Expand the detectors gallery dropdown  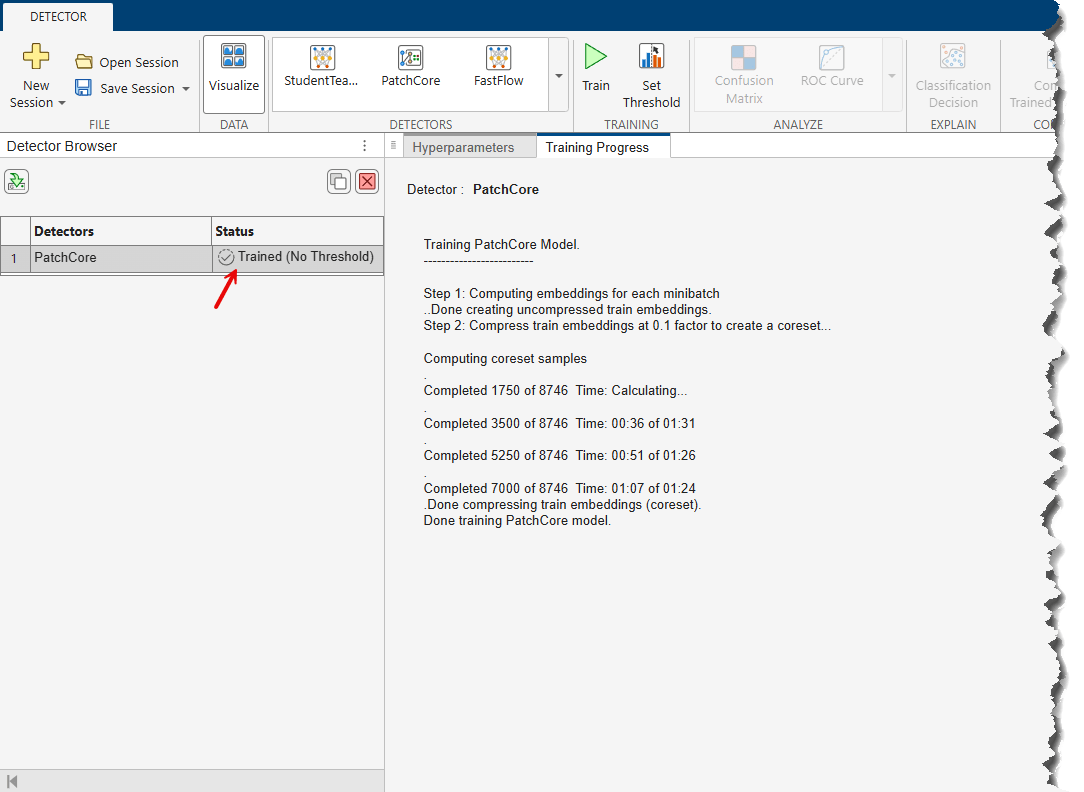click(559, 75)
